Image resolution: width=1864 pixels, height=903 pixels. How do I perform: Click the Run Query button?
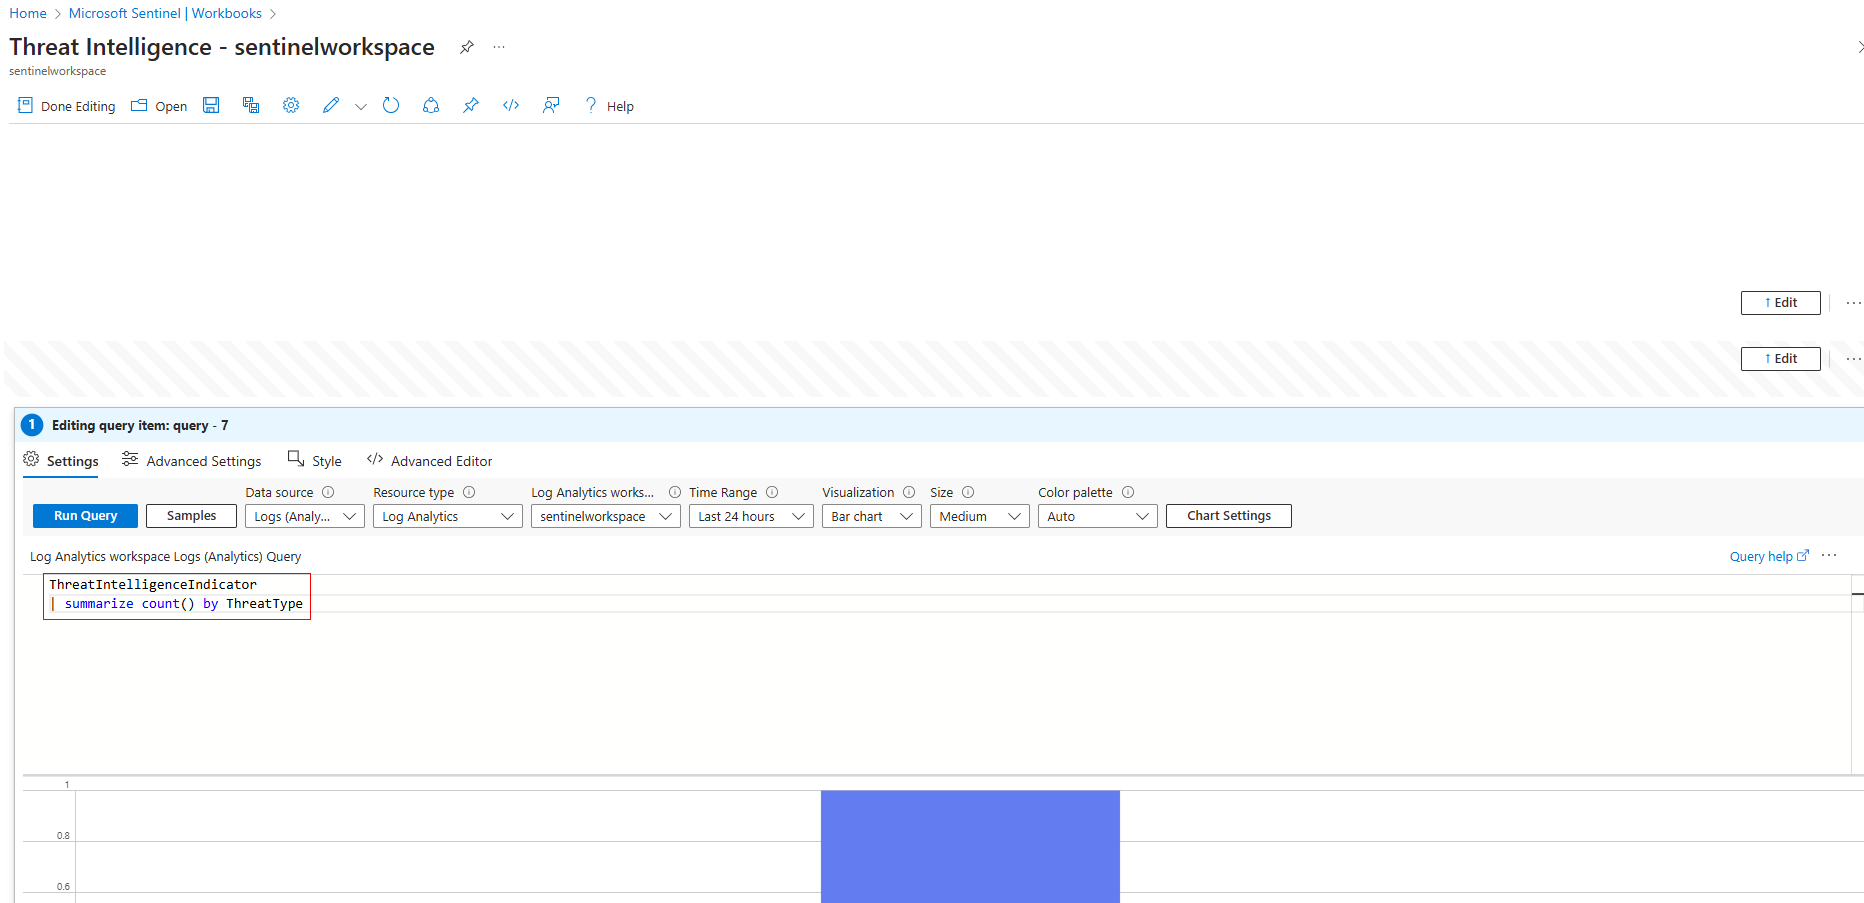point(85,516)
